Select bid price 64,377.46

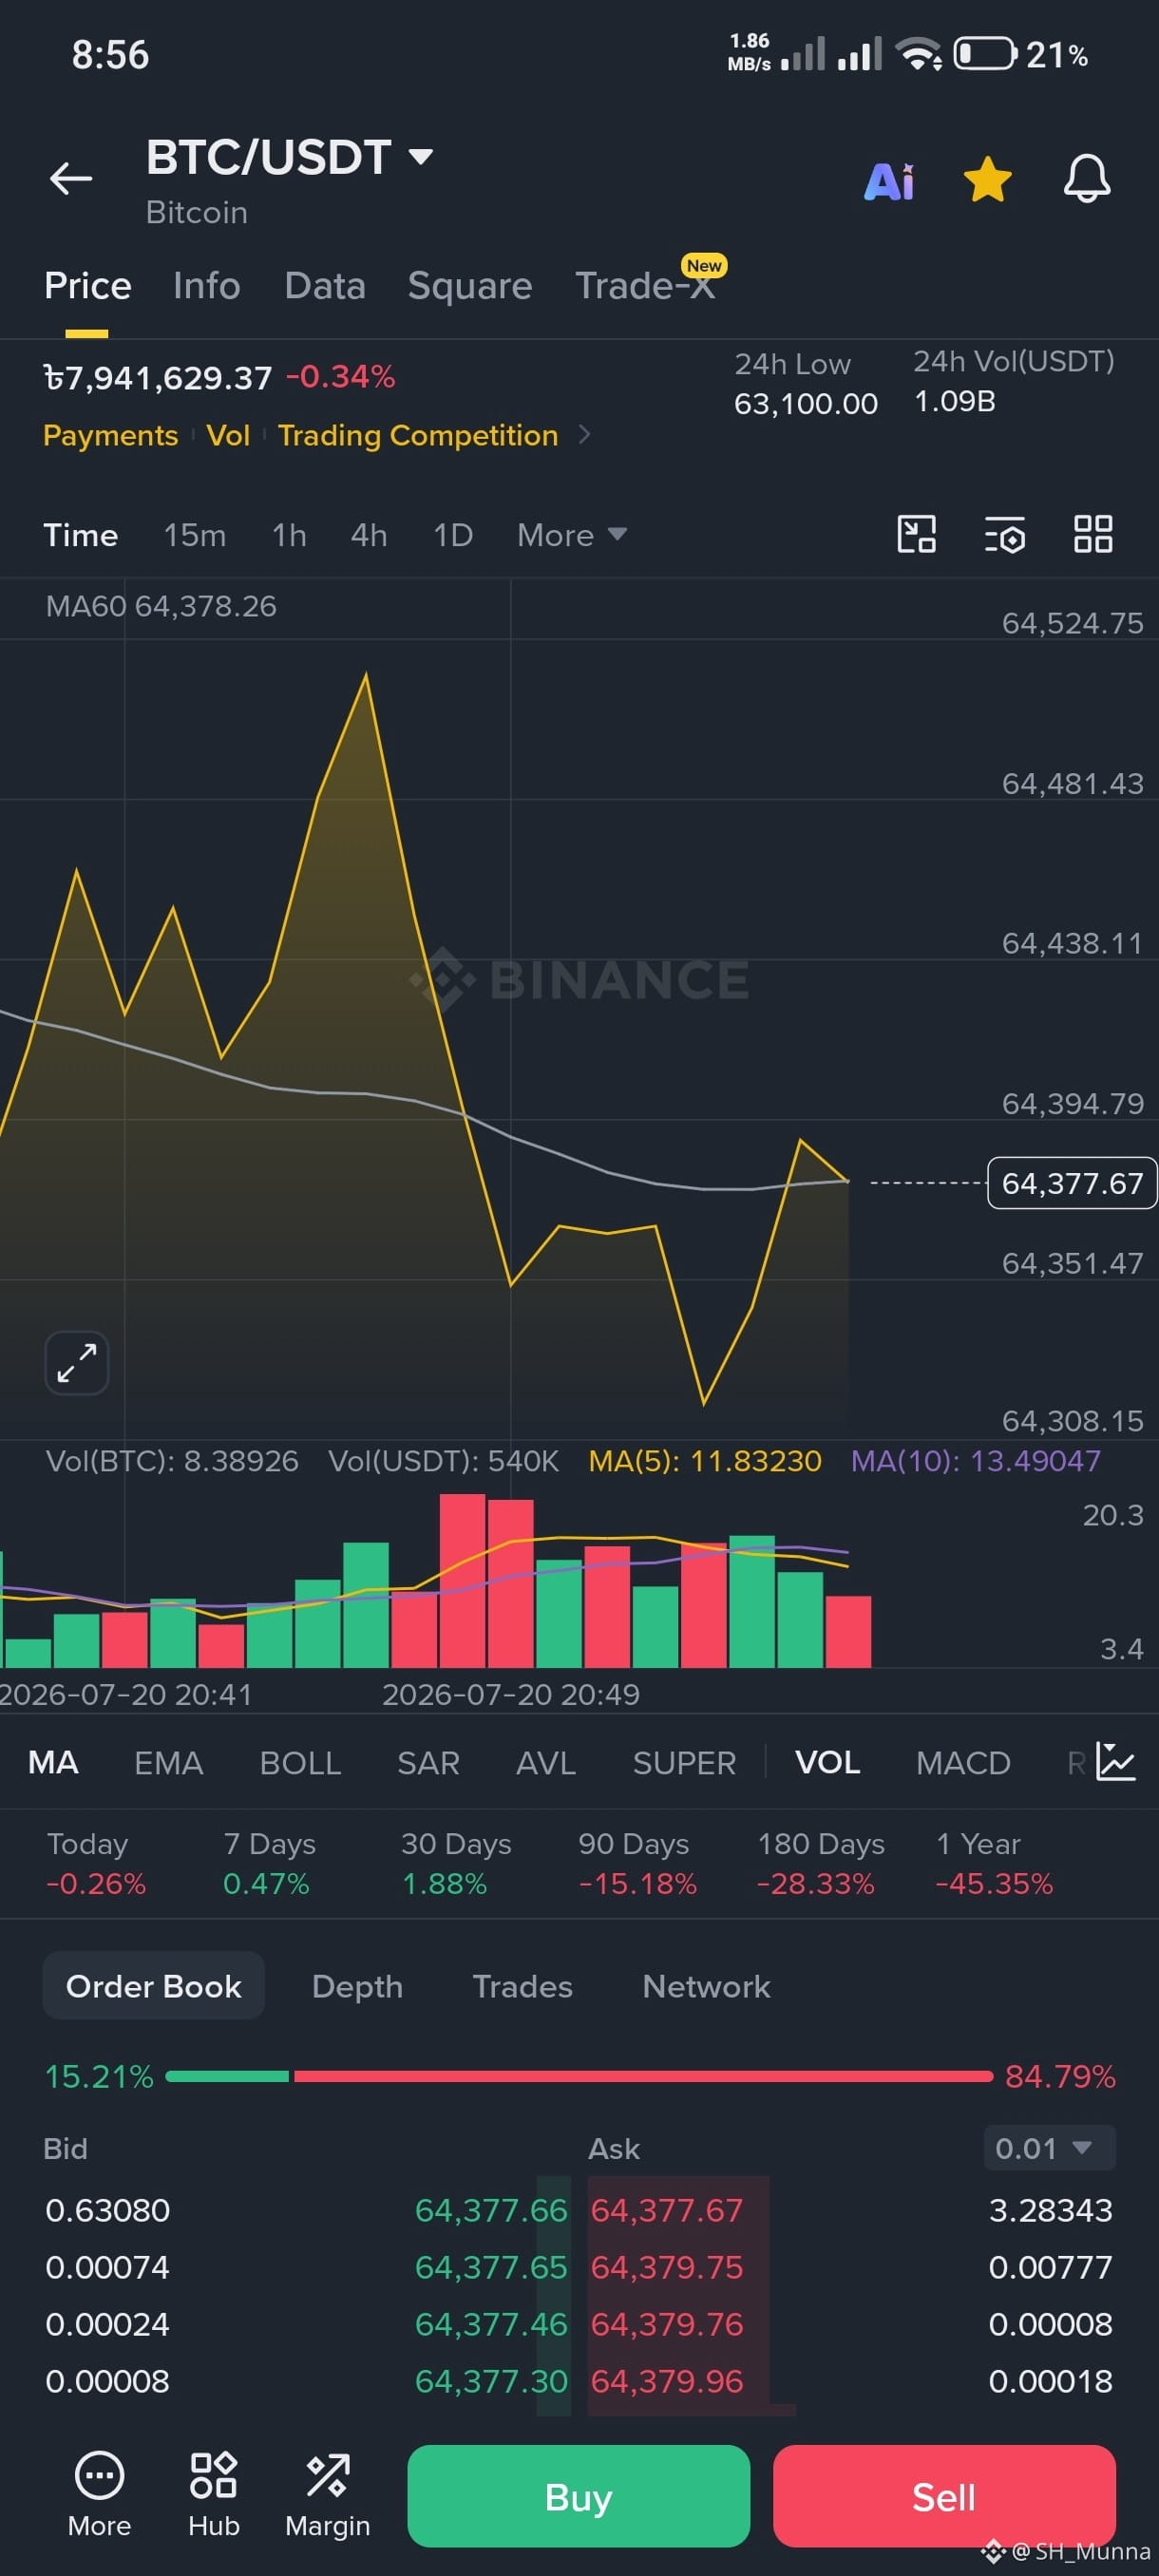click(x=491, y=2324)
